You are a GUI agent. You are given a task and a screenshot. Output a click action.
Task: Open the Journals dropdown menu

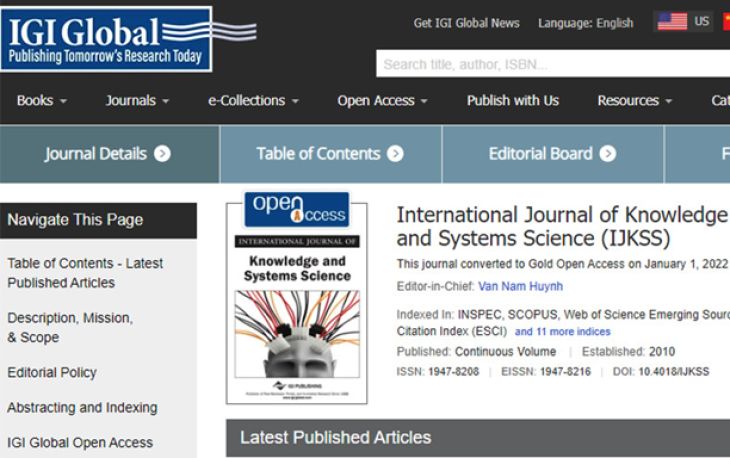click(x=137, y=101)
